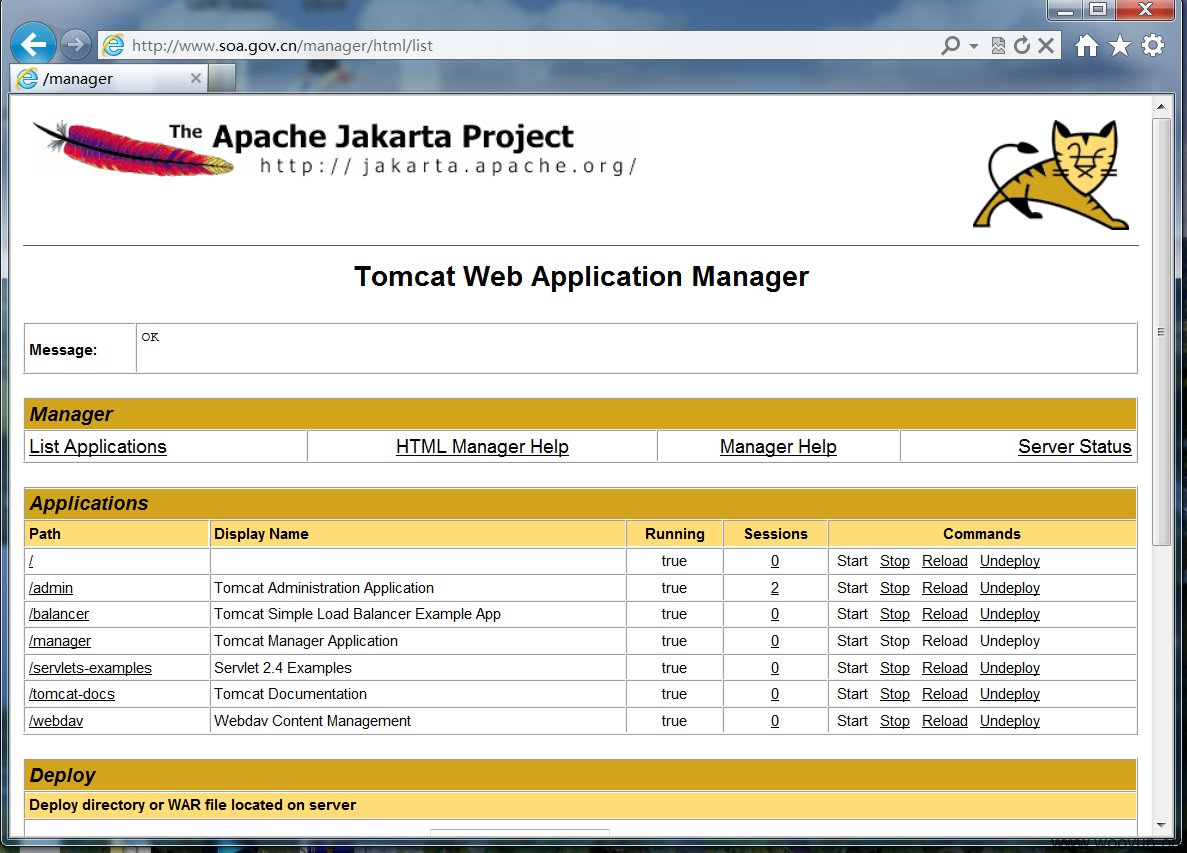Image resolution: width=1187 pixels, height=853 pixels.
Task: Close the /manager tab
Action: pyautogui.click(x=195, y=78)
